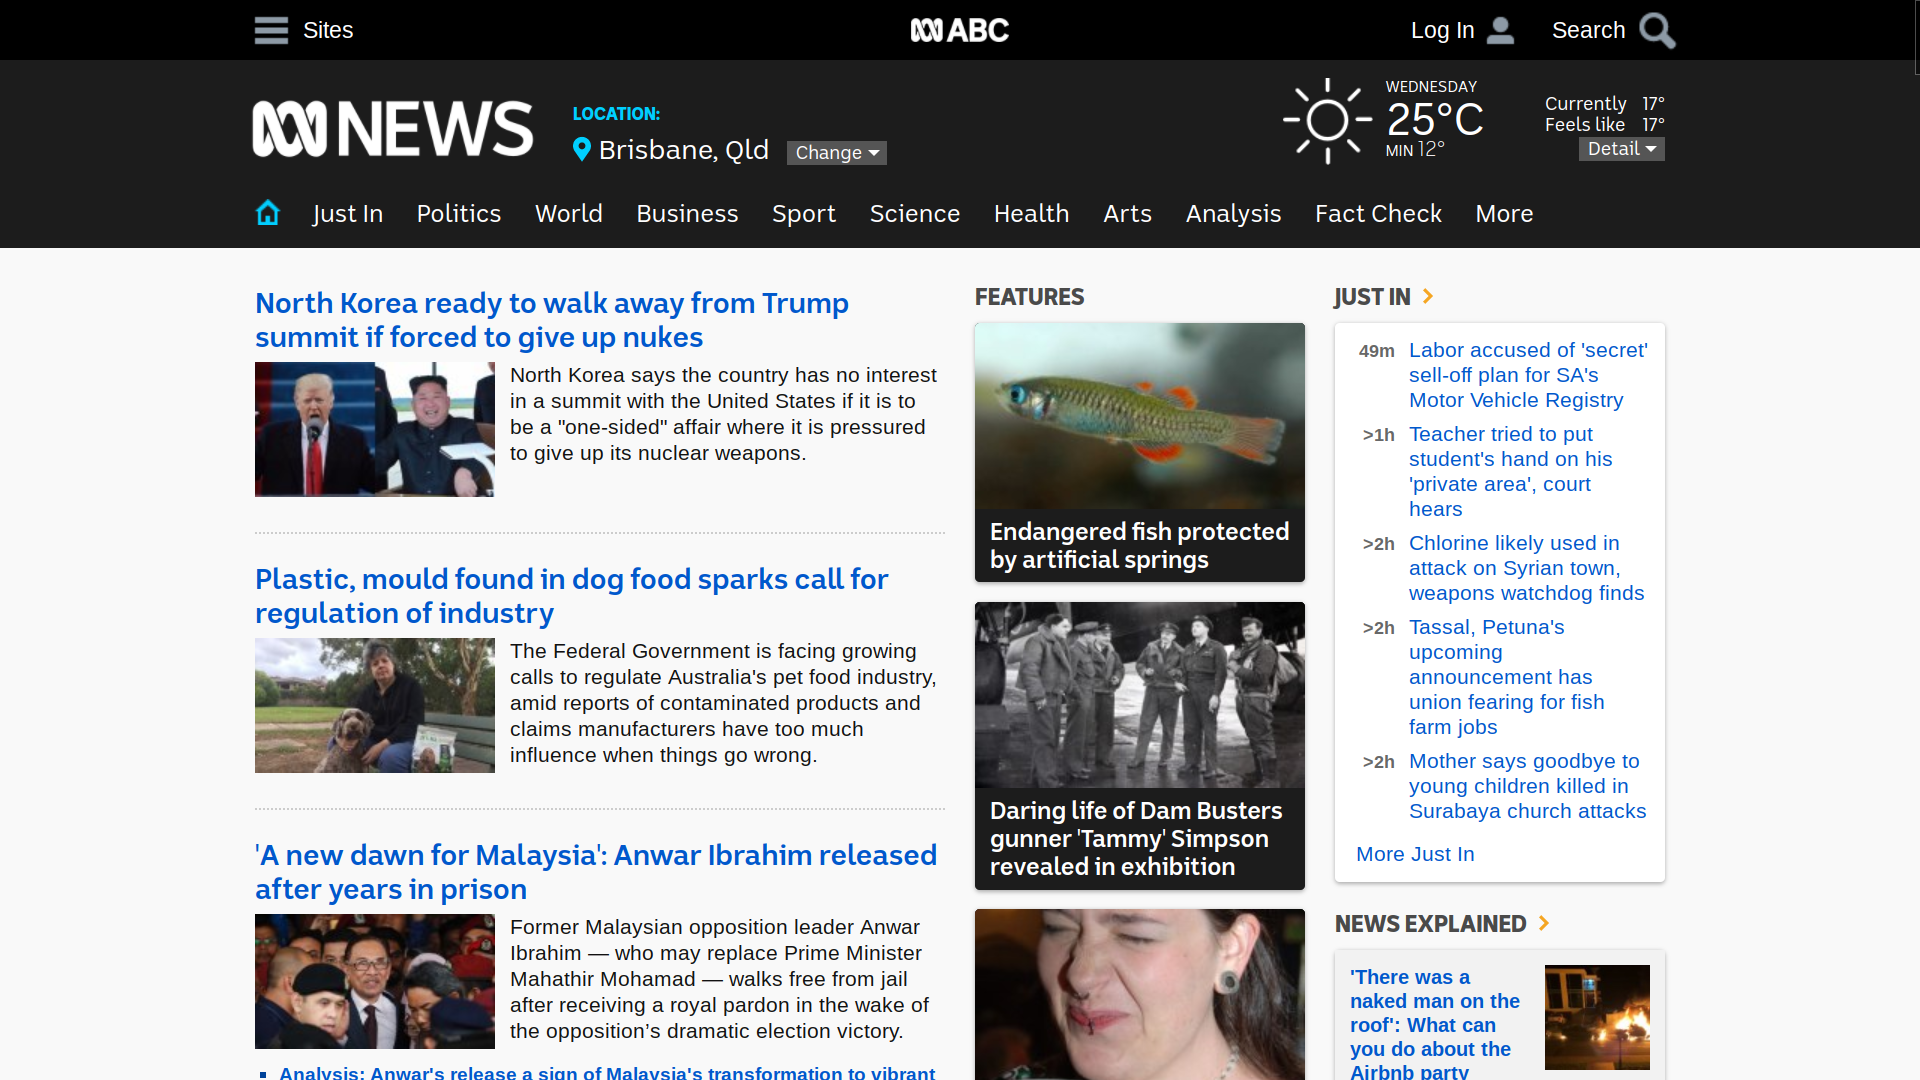Read Labor 'secret' sell-off plan story
Viewport: 1920px width, 1080px height.
pyautogui.click(x=1527, y=375)
